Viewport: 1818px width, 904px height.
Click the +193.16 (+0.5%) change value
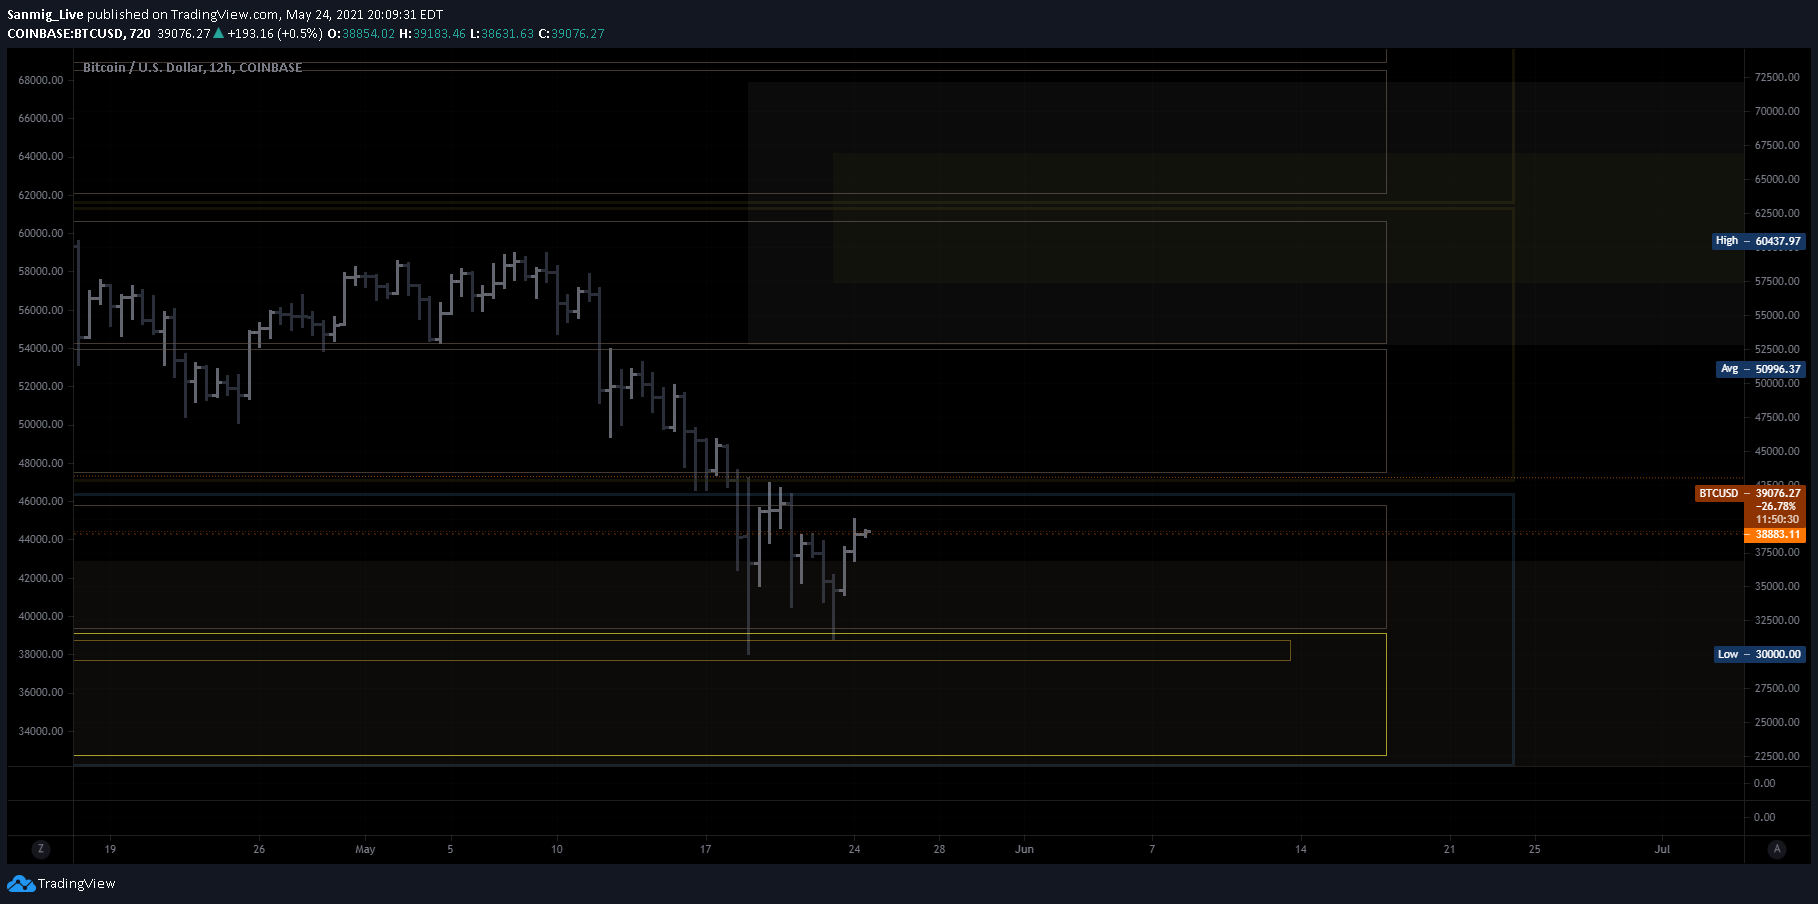pos(275,33)
